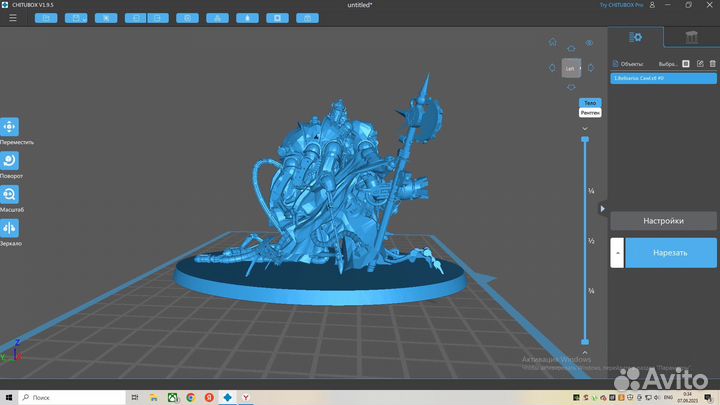The height and width of the screenshot is (405, 720).
Task: Click chevron above the layer slider
Action: tap(585, 129)
